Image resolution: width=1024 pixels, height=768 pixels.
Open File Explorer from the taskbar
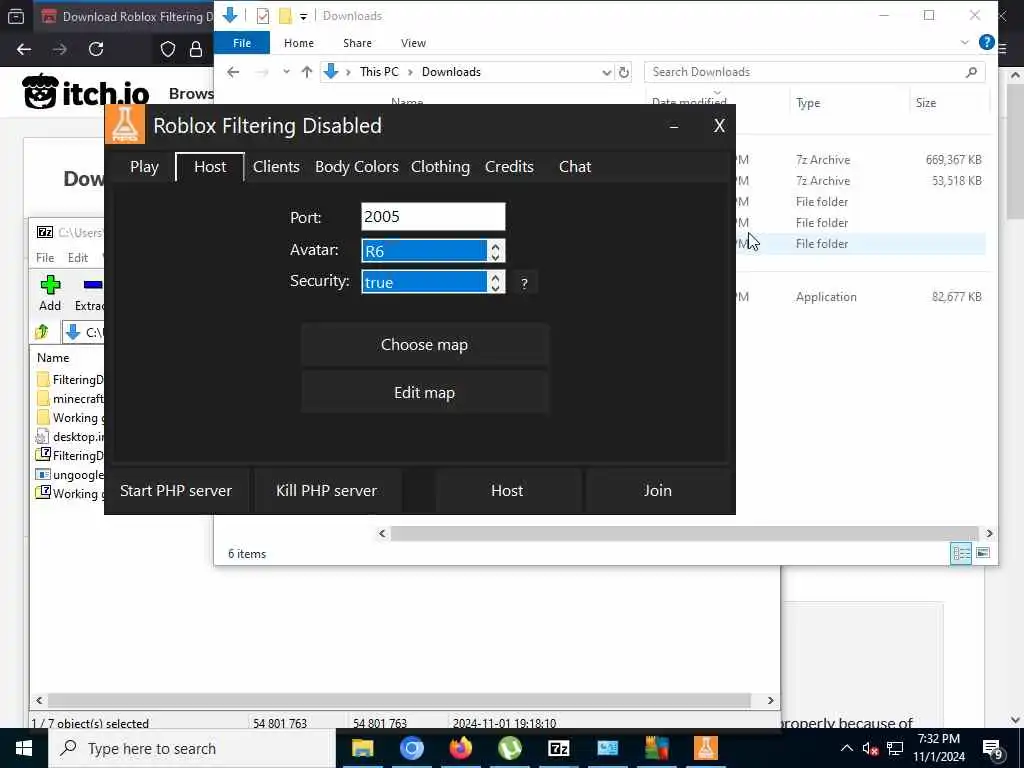pyautogui.click(x=362, y=748)
